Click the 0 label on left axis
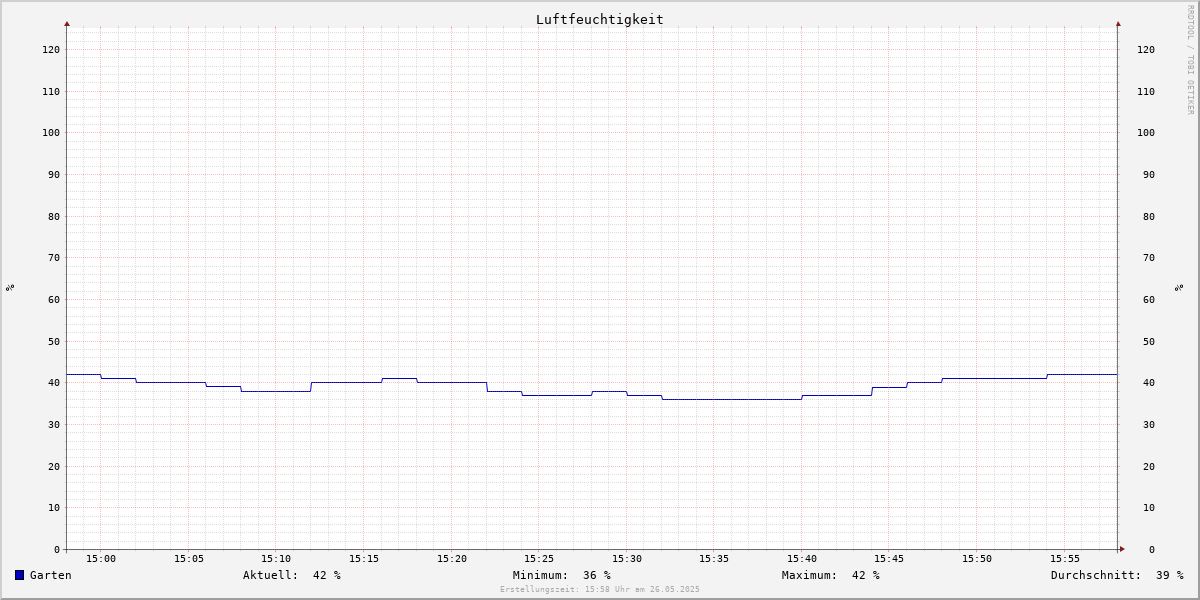This screenshot has height=600, width=1200. (57, 550)
